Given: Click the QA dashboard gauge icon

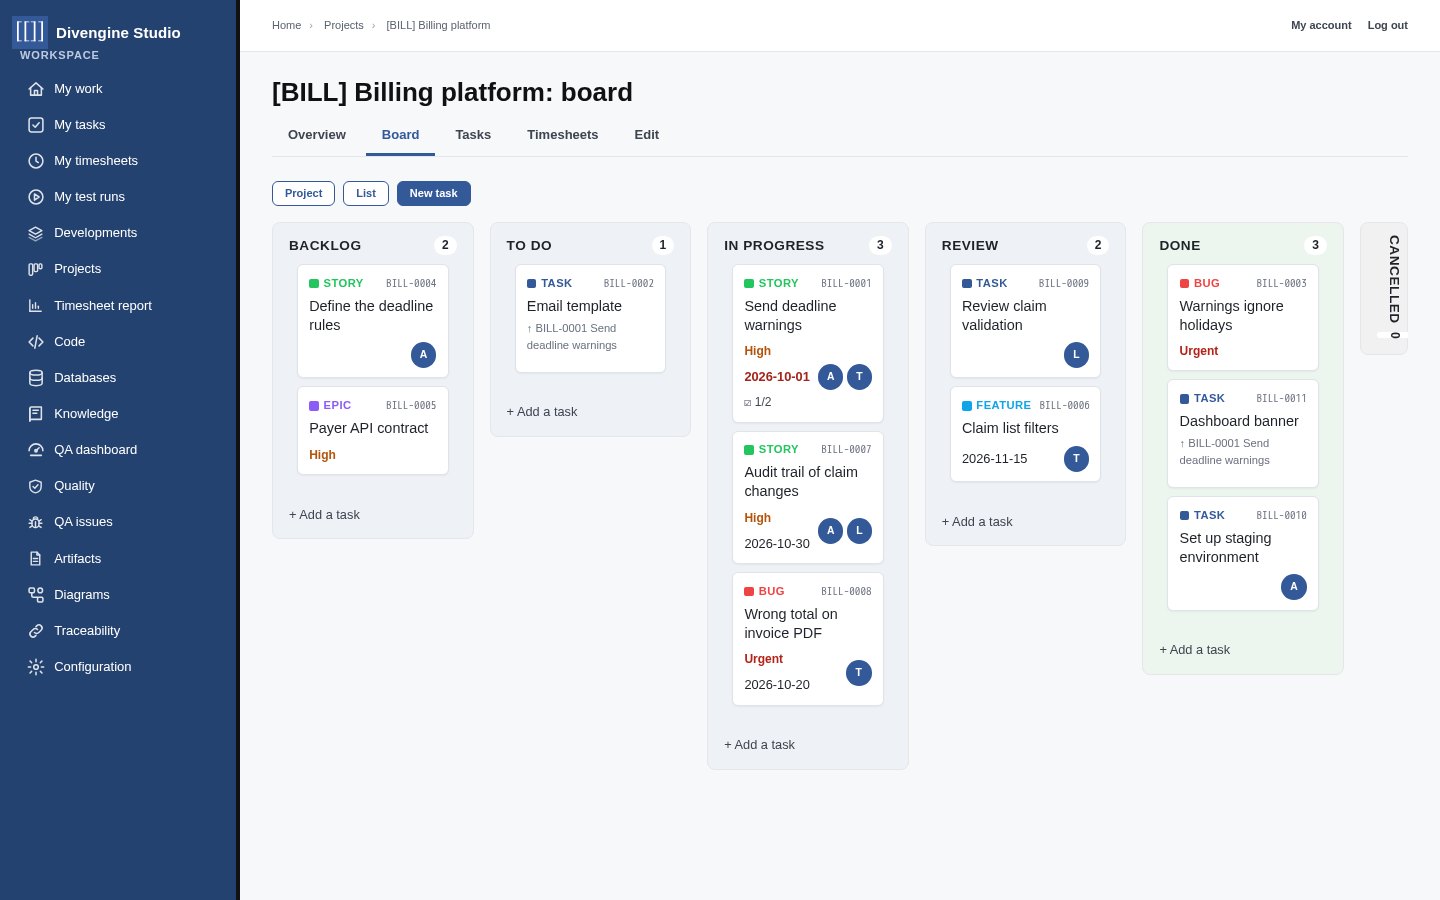Looking at the screenshot, I should [36, 450].
